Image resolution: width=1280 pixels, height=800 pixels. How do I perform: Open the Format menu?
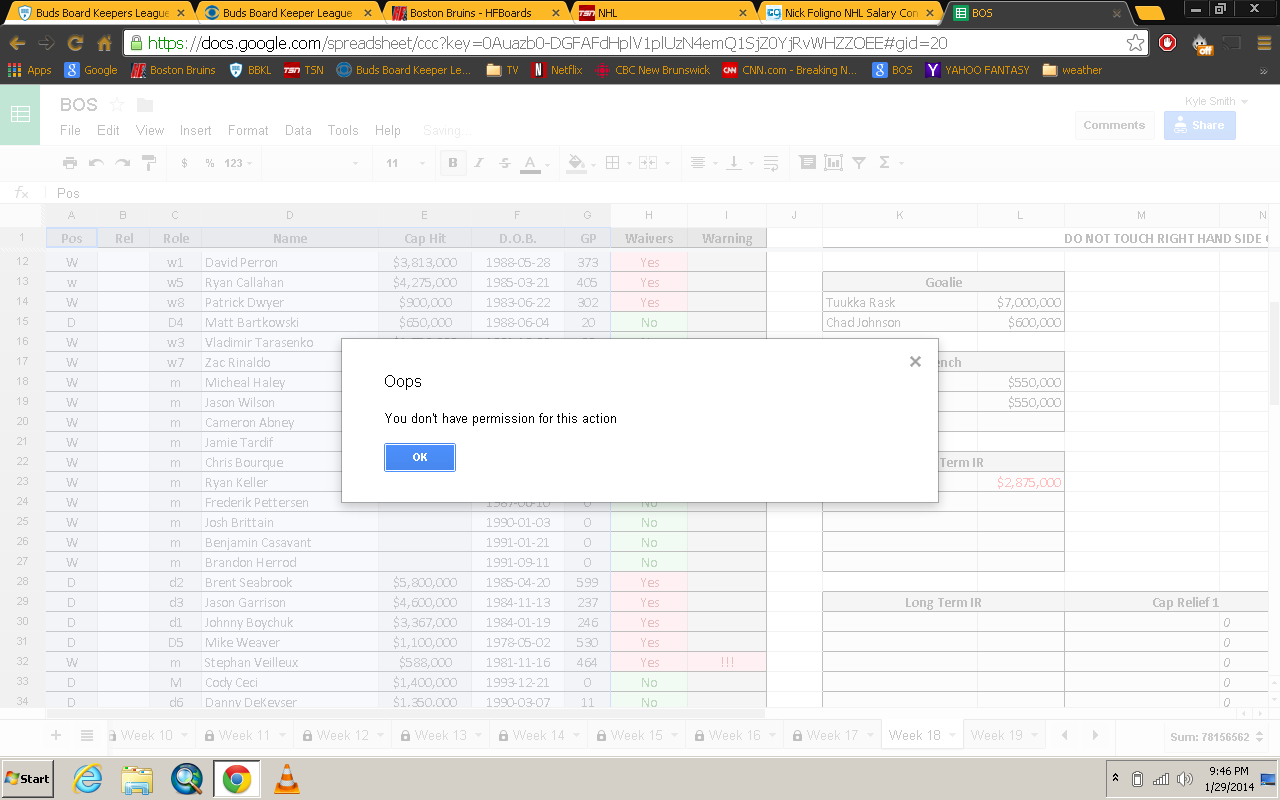[248, 130]
